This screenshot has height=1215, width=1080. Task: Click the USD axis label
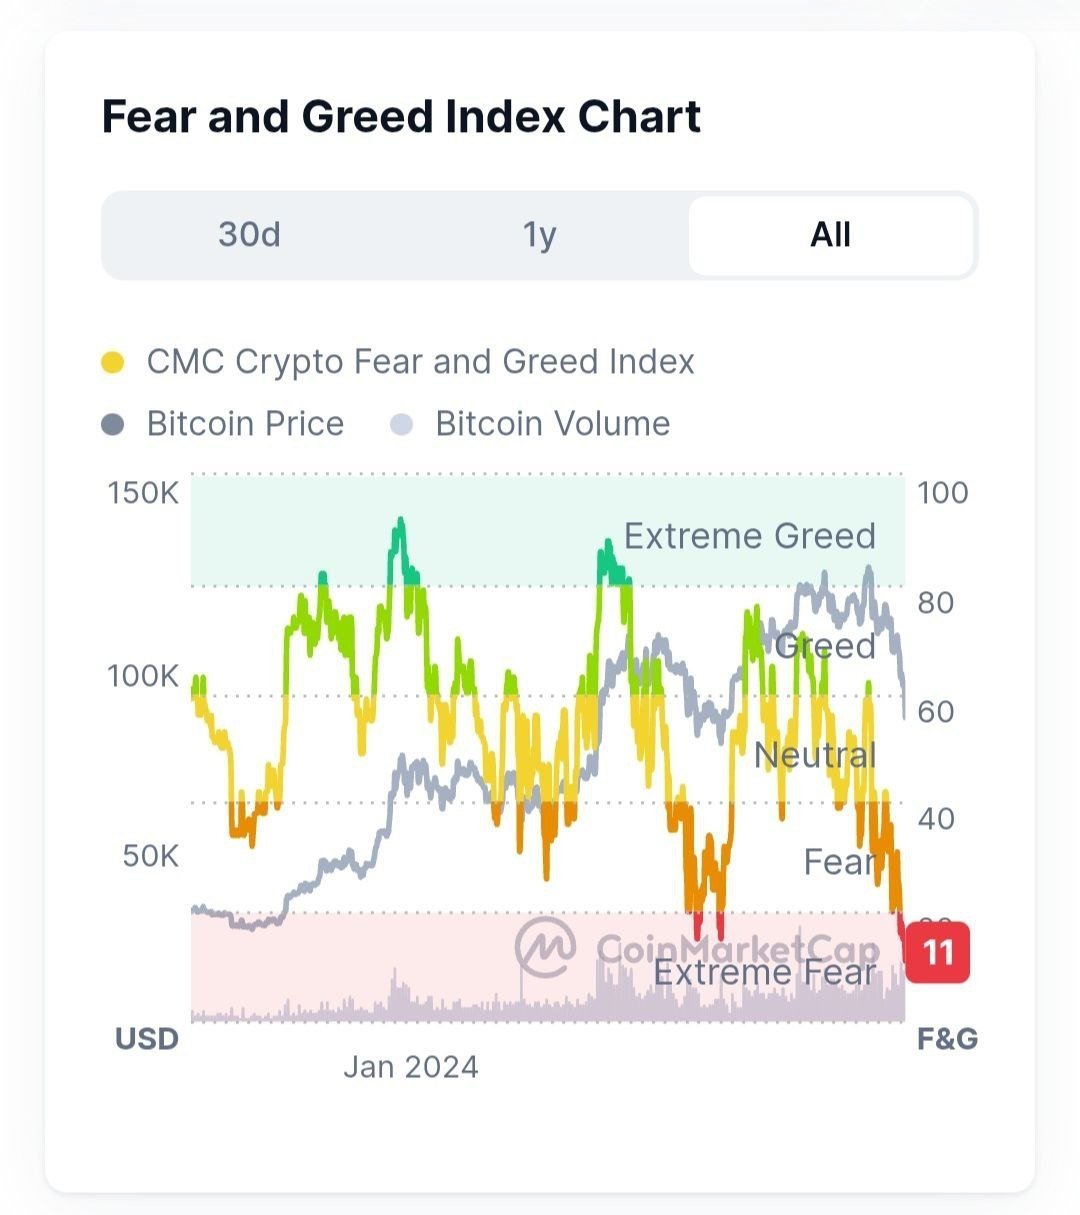pos(147,1039)
